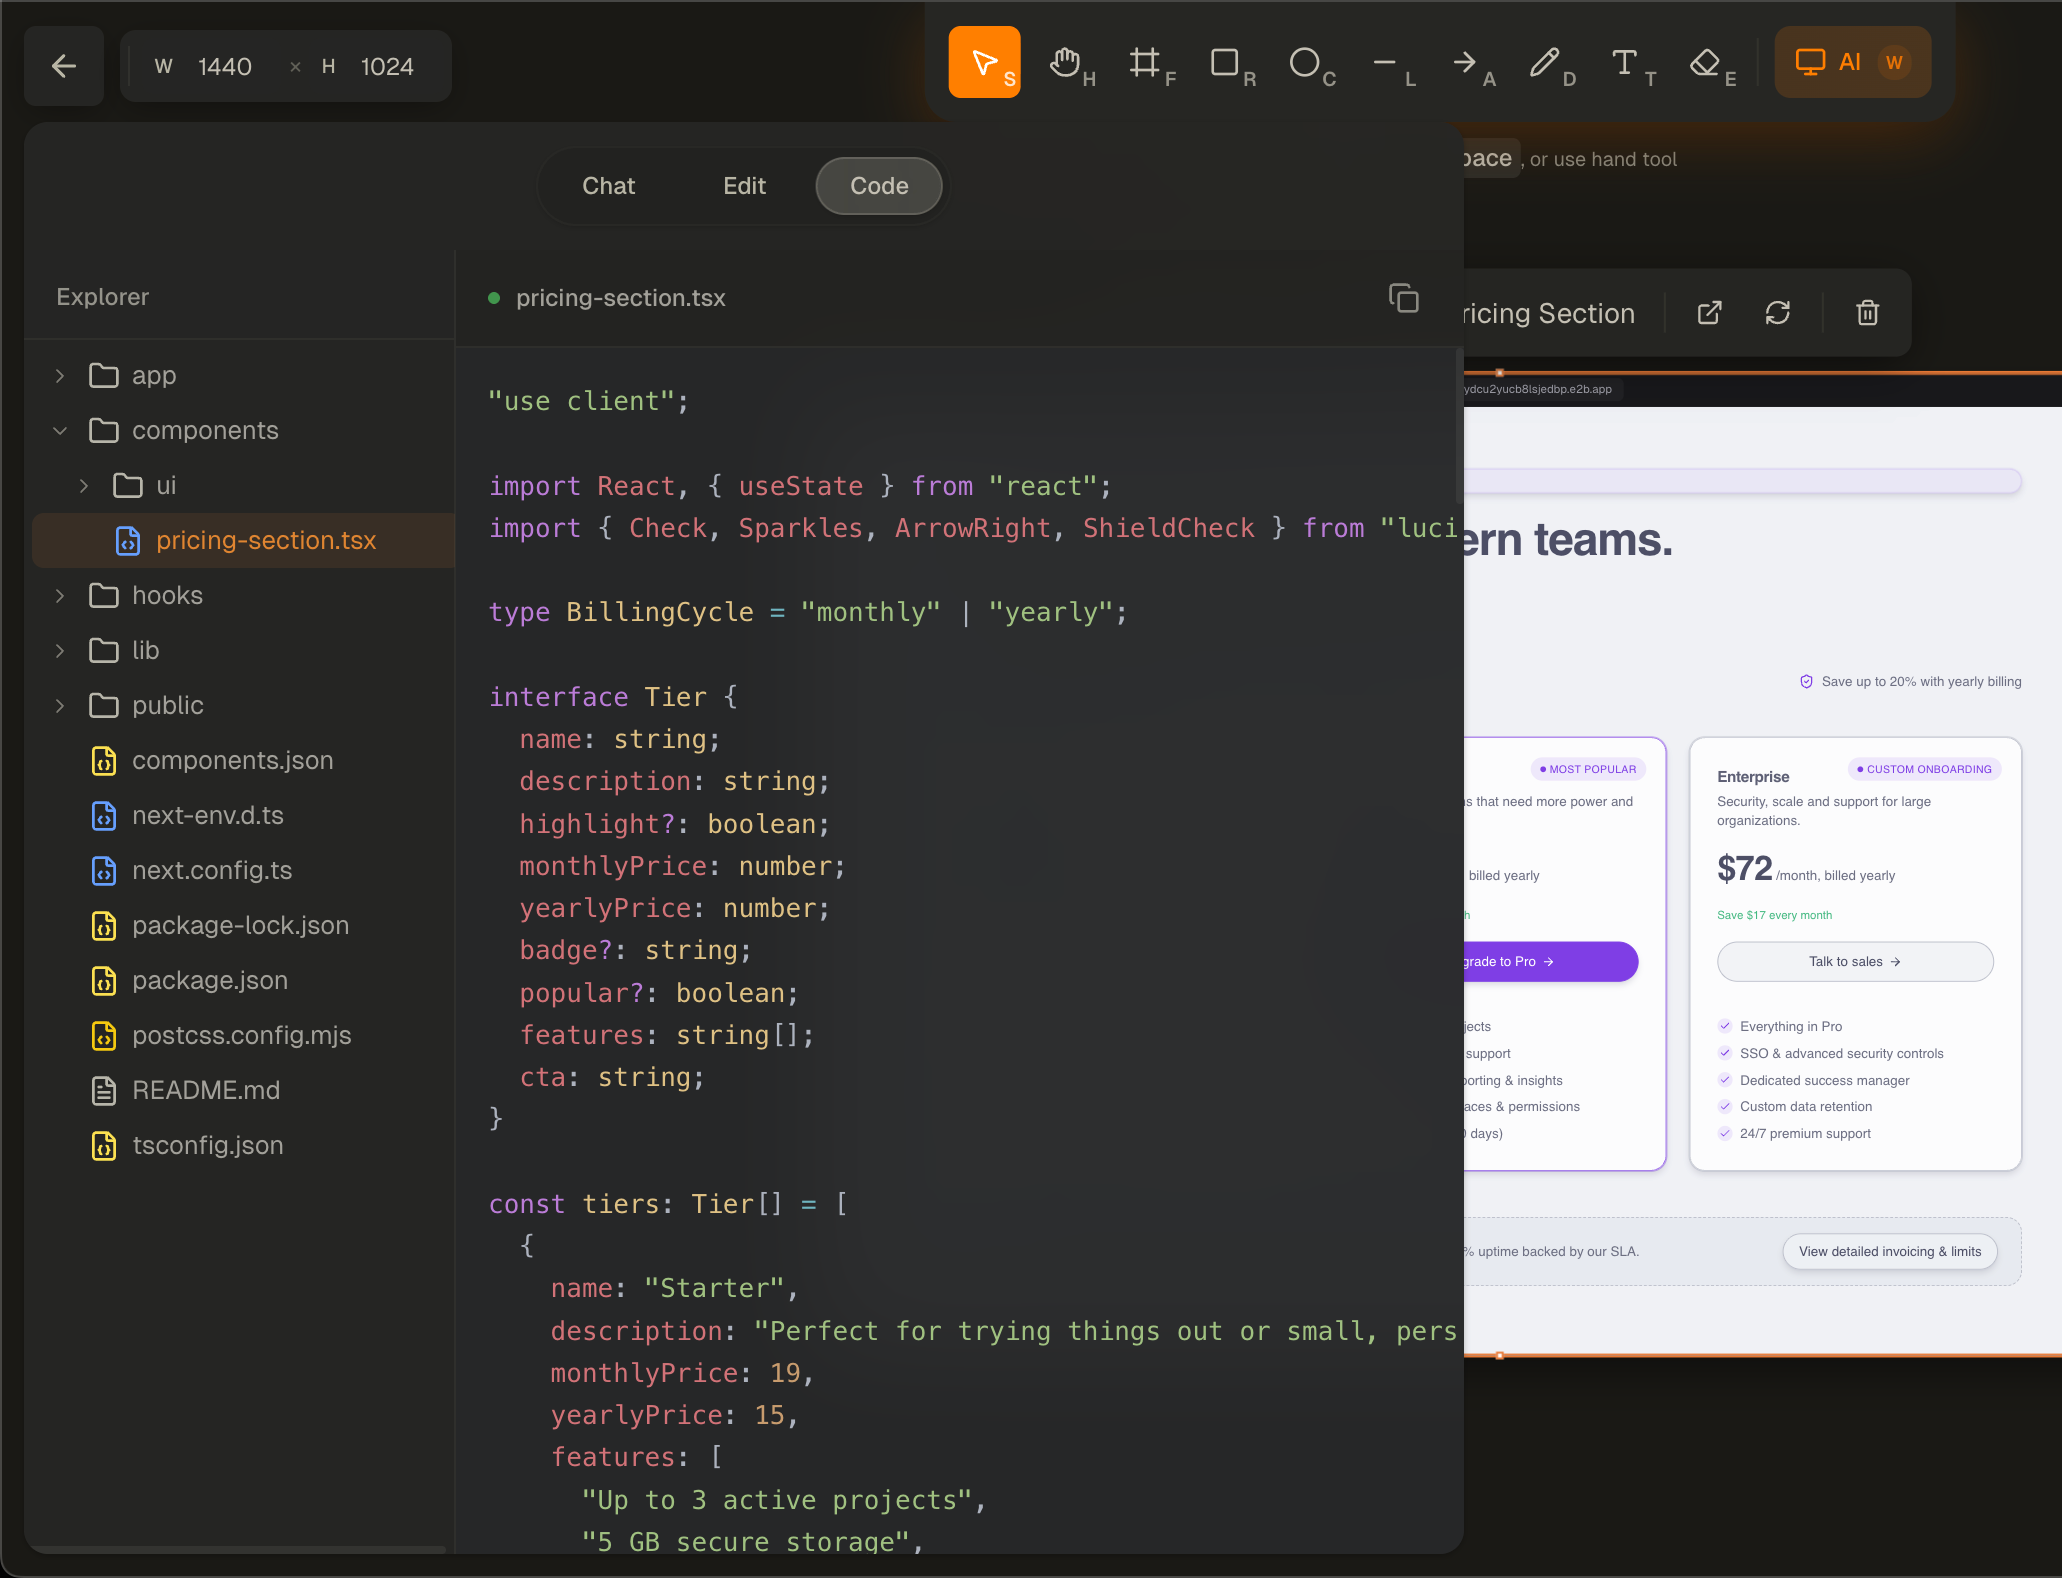Refresh the Pricing Section preview
The height and width of the screenshot is (1578, 2062).
point(1778,313)
